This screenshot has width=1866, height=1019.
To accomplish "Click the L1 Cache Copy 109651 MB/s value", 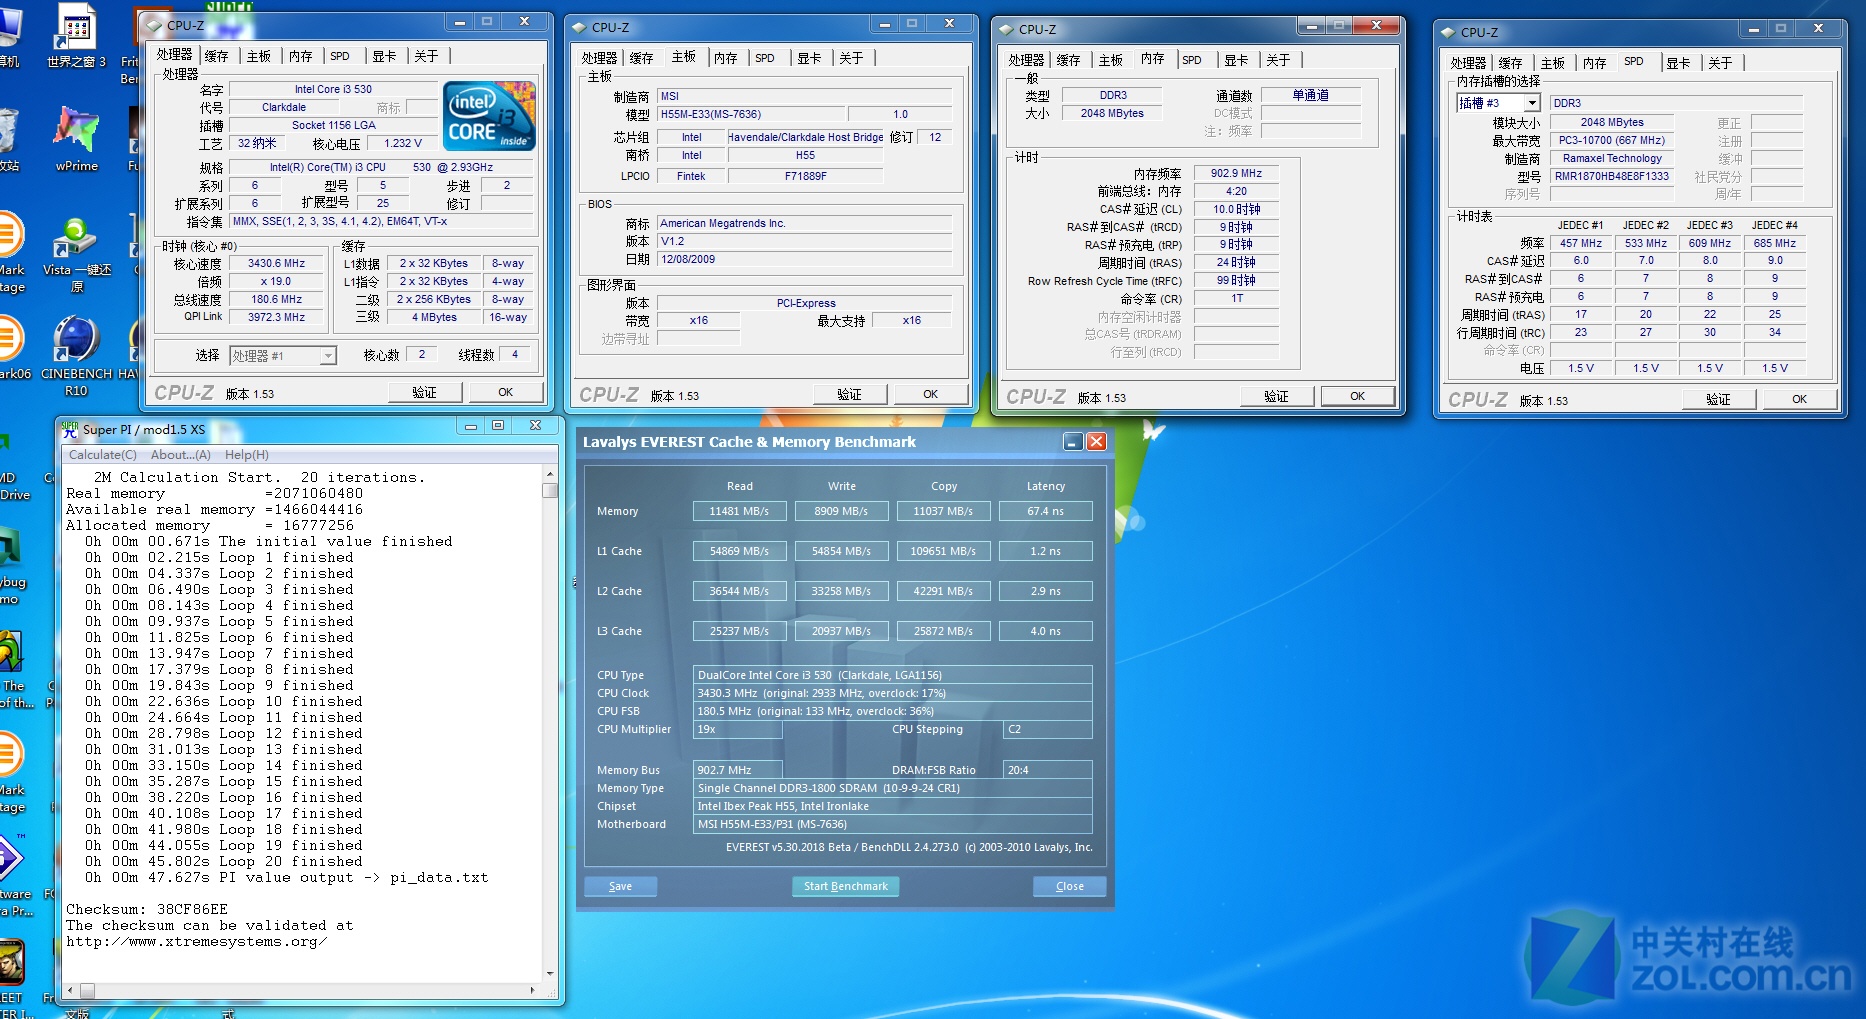I will 944,551.
